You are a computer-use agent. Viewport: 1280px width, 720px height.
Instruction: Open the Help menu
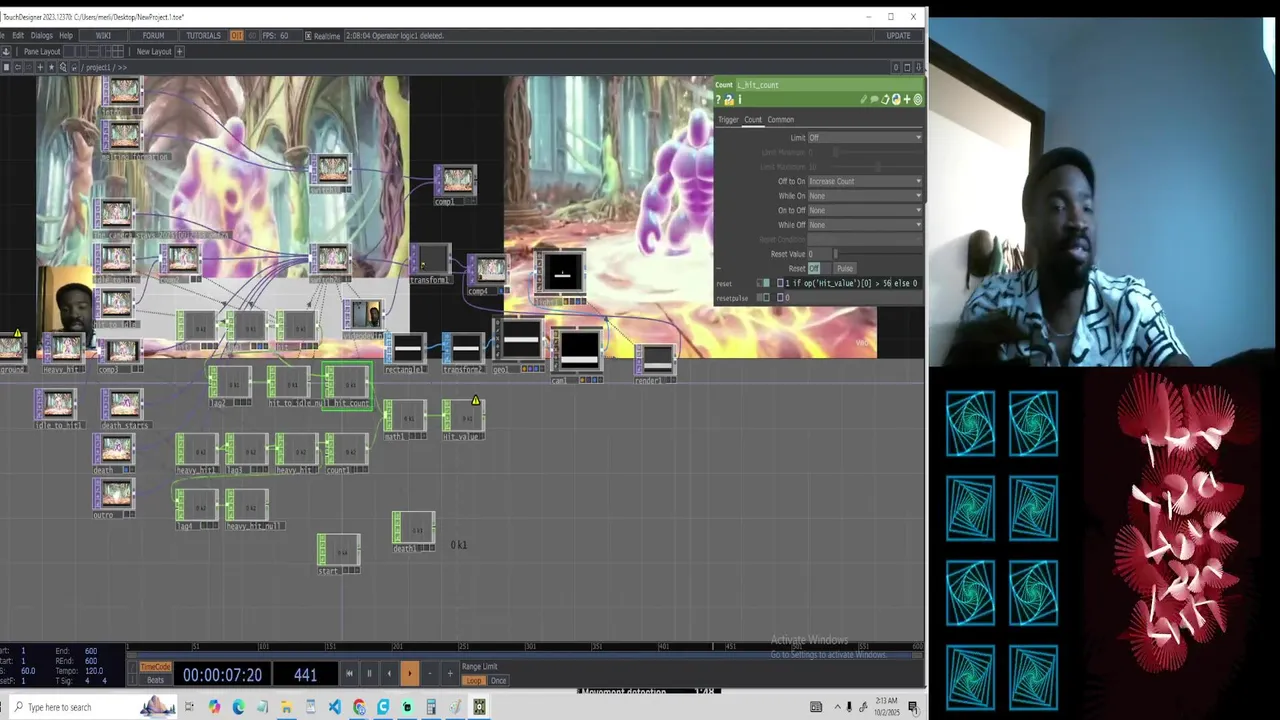coord(66,36)
